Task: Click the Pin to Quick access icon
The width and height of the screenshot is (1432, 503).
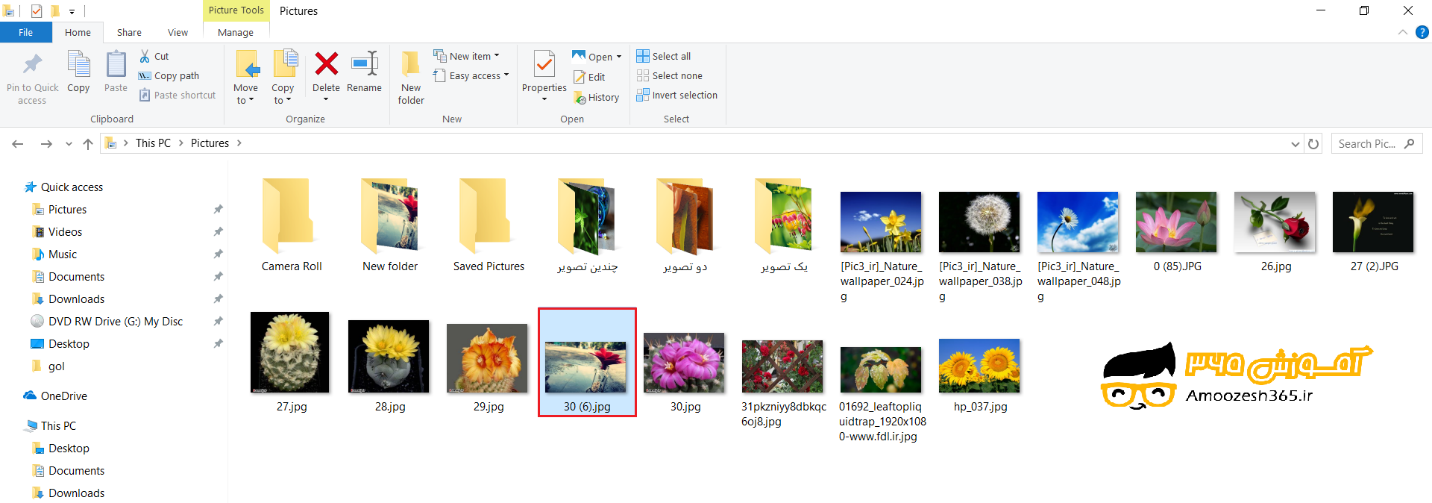Action: [x=32, y=66]
